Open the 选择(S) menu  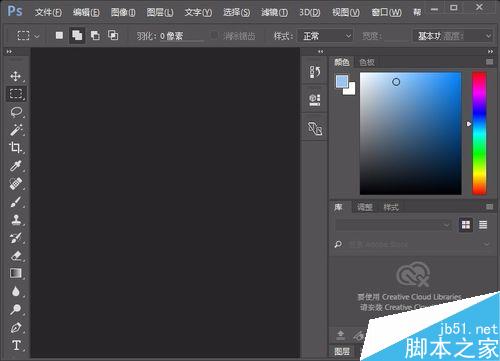pyautogui.click(x=236, y=13)
